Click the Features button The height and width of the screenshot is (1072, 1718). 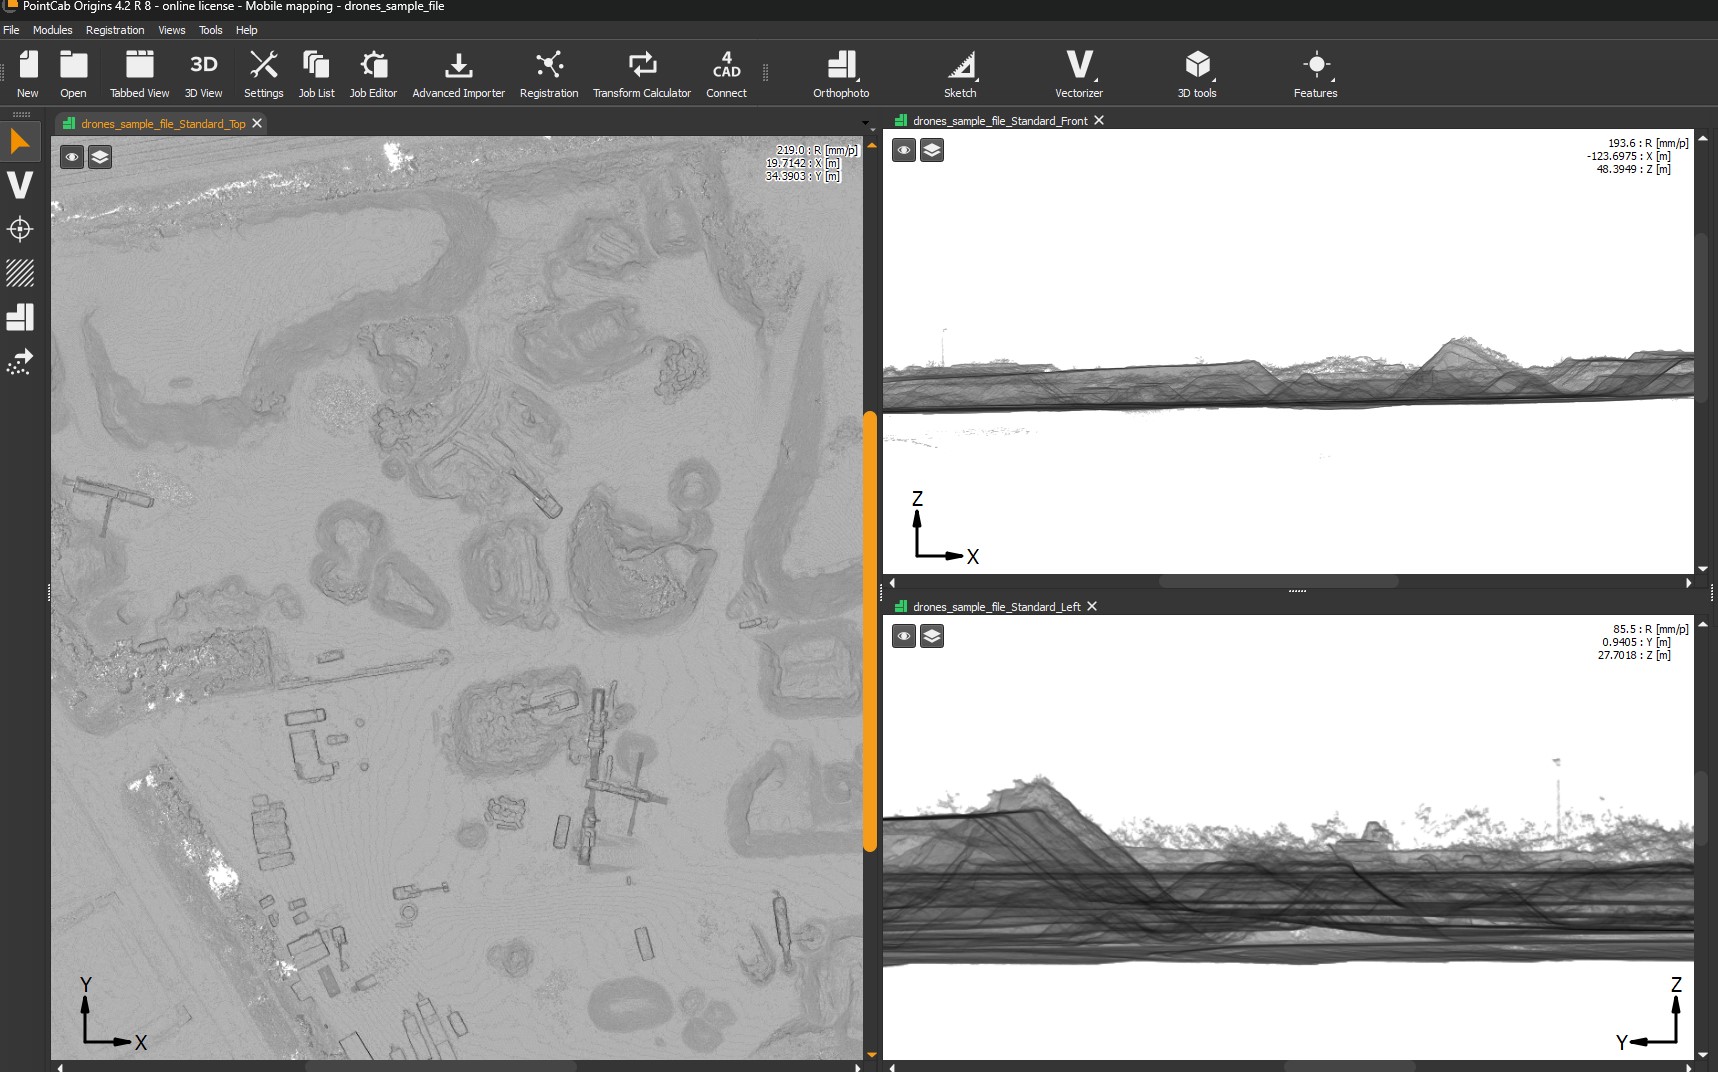(1315, 75)
